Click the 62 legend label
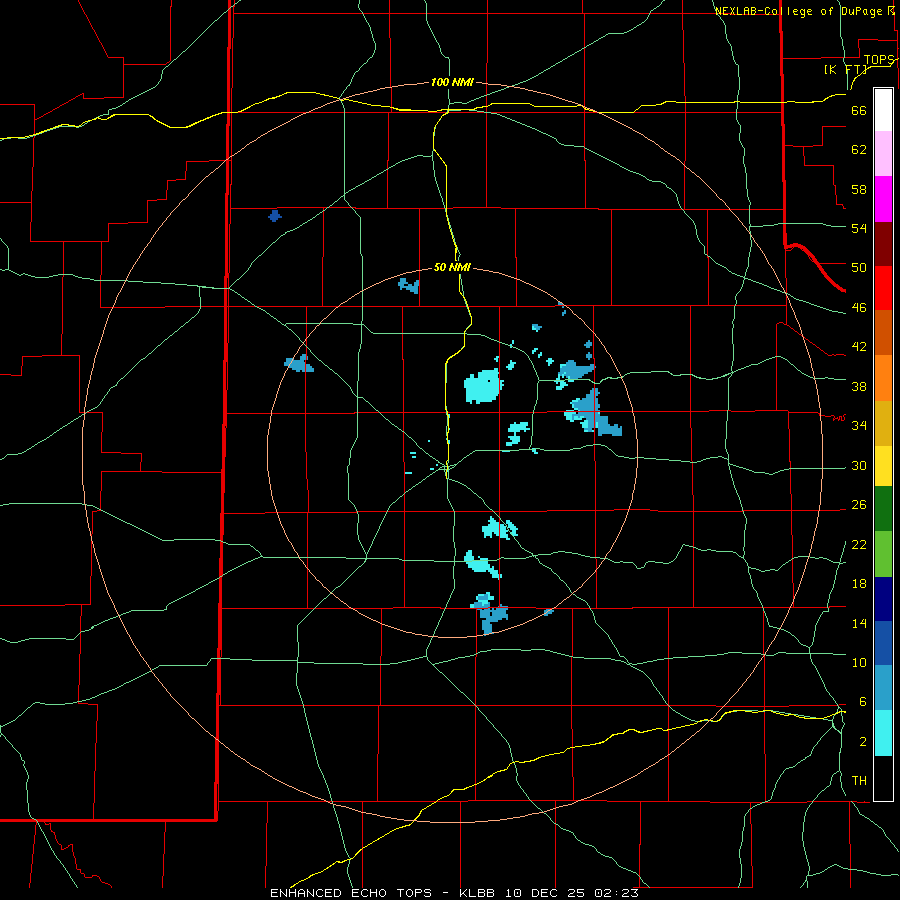 pyautogui.click(x=859, y=150)
